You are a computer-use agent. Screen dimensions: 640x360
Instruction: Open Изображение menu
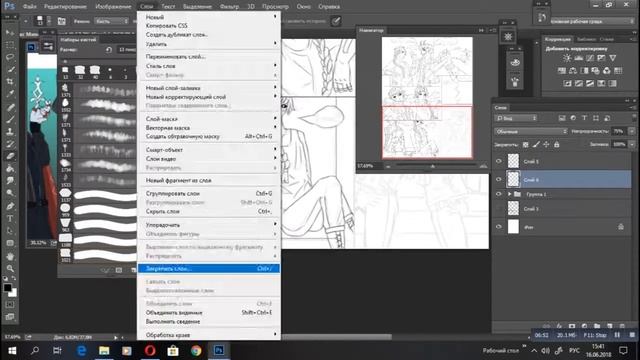pyautogui.click(x=113, y=7)
